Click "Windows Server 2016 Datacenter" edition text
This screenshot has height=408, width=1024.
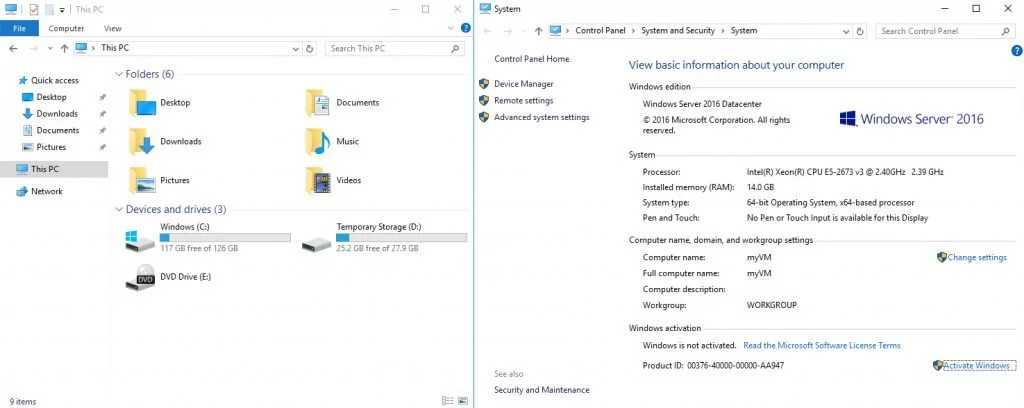tap(702, 104)
